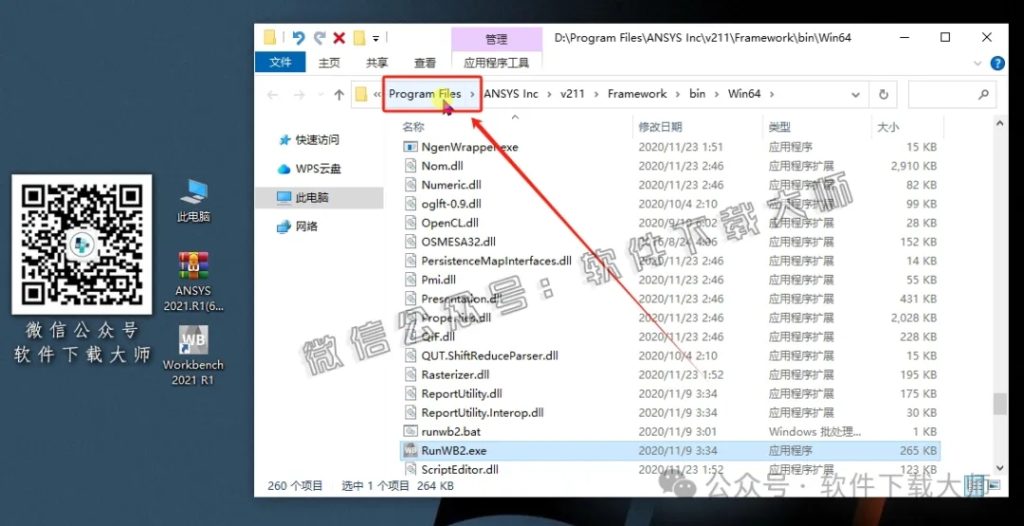Click the QR code image on desktop
This screenshot has width=1024, height=526.
pyautogui.click(x=82, y=244)
